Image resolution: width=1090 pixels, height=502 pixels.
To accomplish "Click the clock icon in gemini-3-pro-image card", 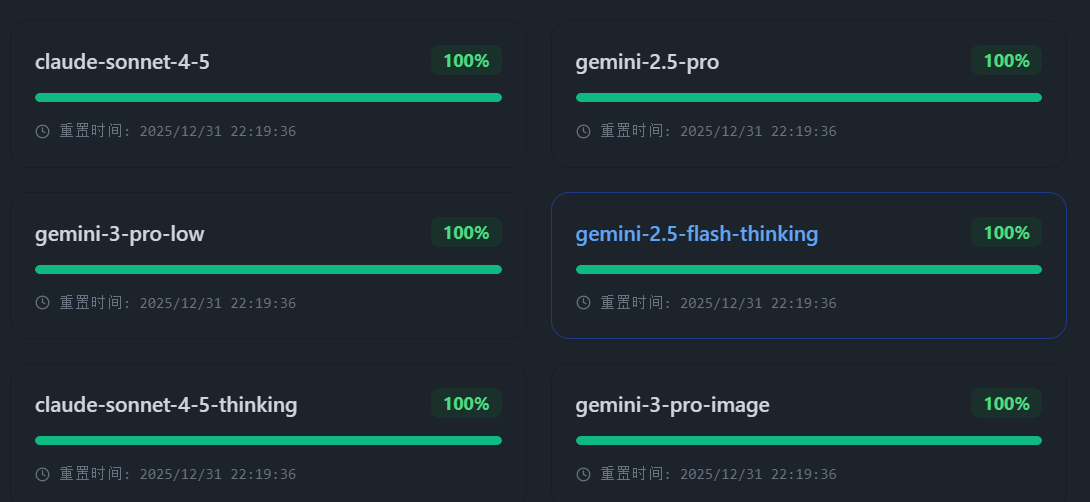I will (583, 474).
